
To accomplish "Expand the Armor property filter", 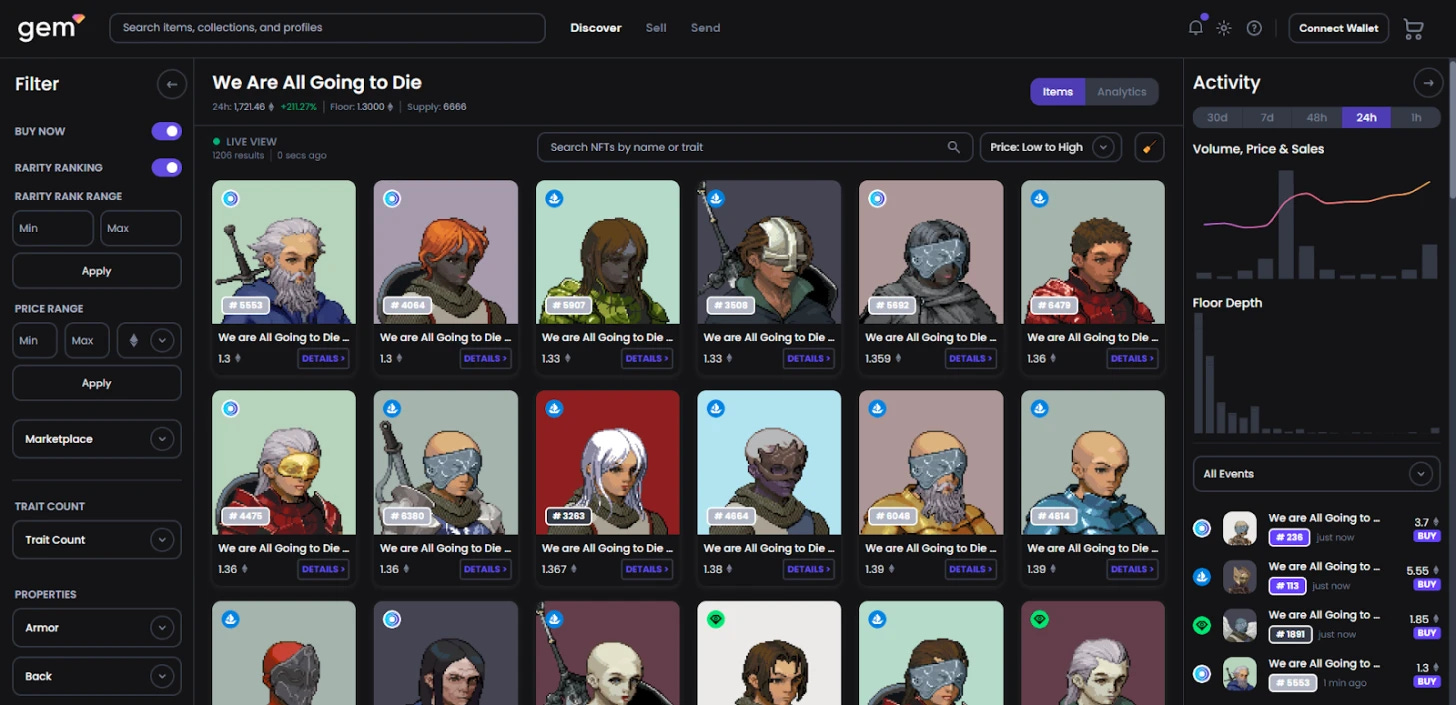I will pyautogui.click(x=97, y=628).
